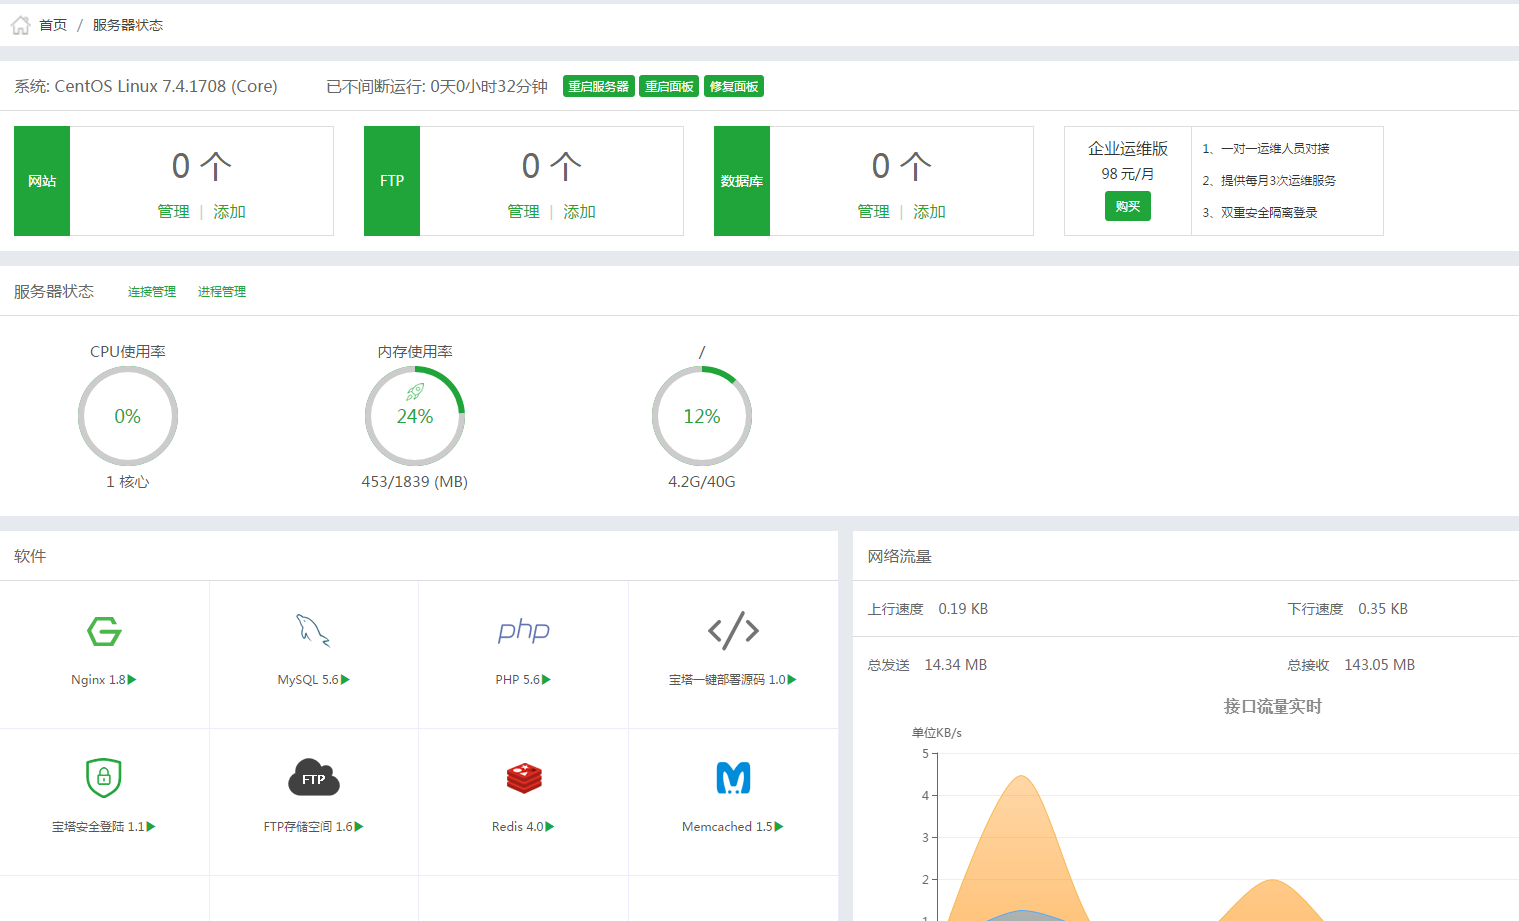1519x921 pixels.
Task: Click the MySQL dolphin icon
Action: click(x=313, y=631)
